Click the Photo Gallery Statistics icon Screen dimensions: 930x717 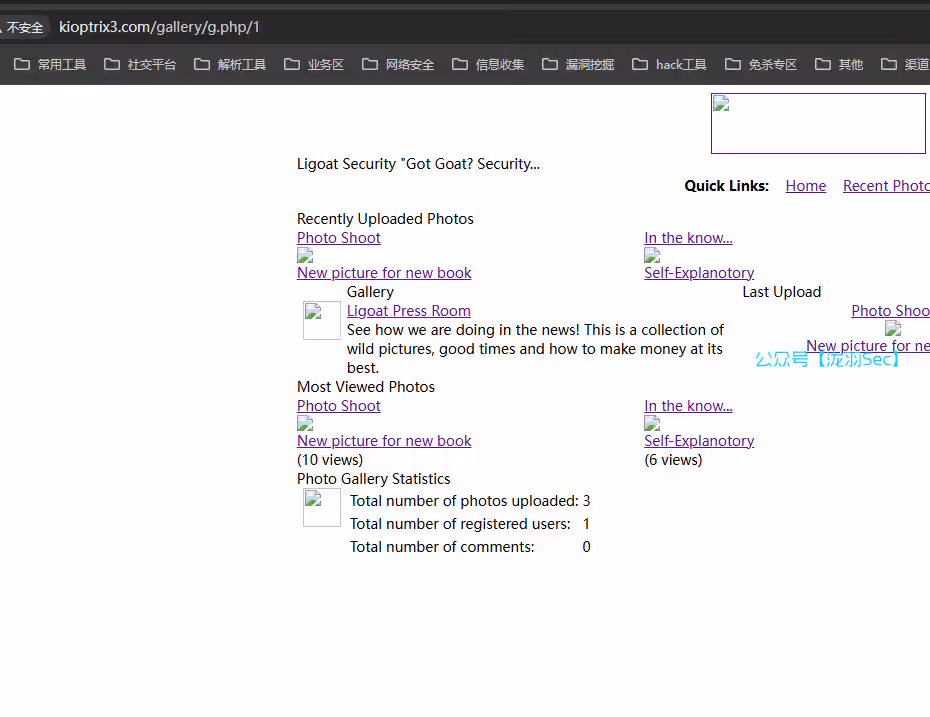click(322, 508)
